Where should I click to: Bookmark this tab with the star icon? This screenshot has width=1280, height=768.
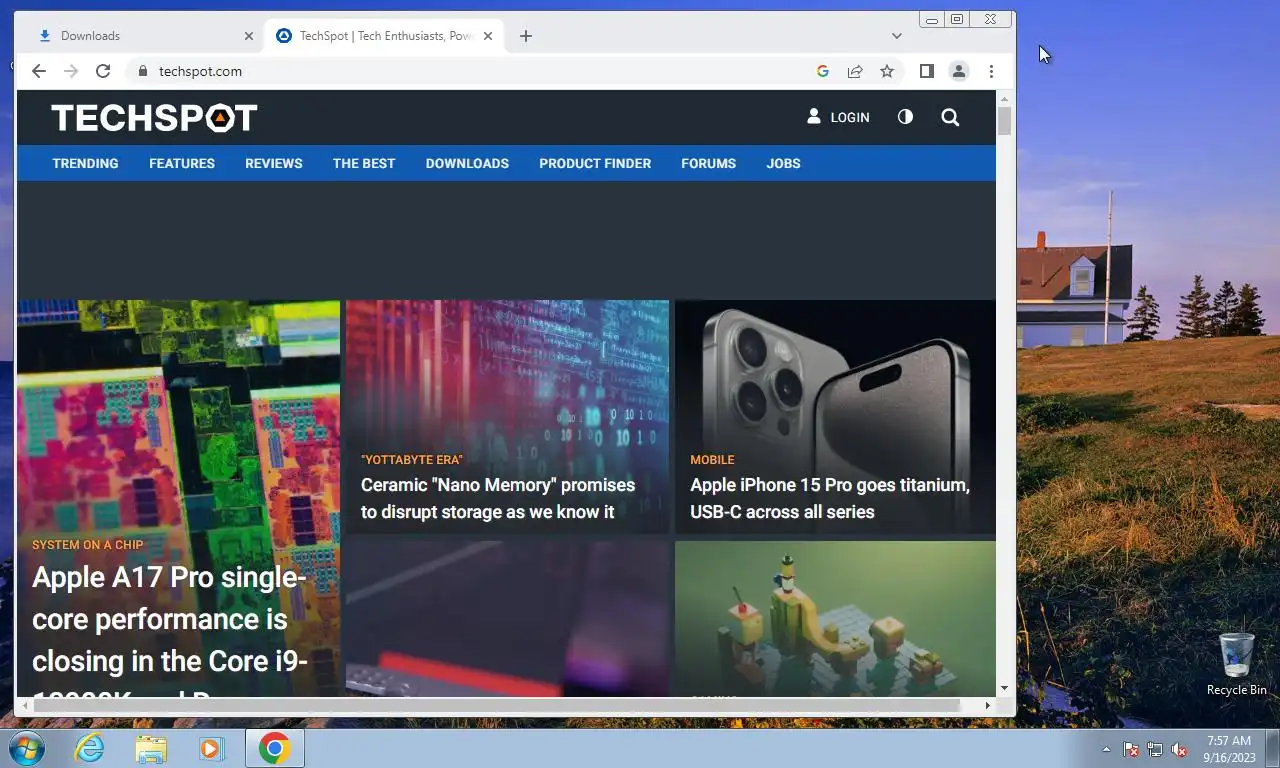pyautogui.click(x=887, y=71)
